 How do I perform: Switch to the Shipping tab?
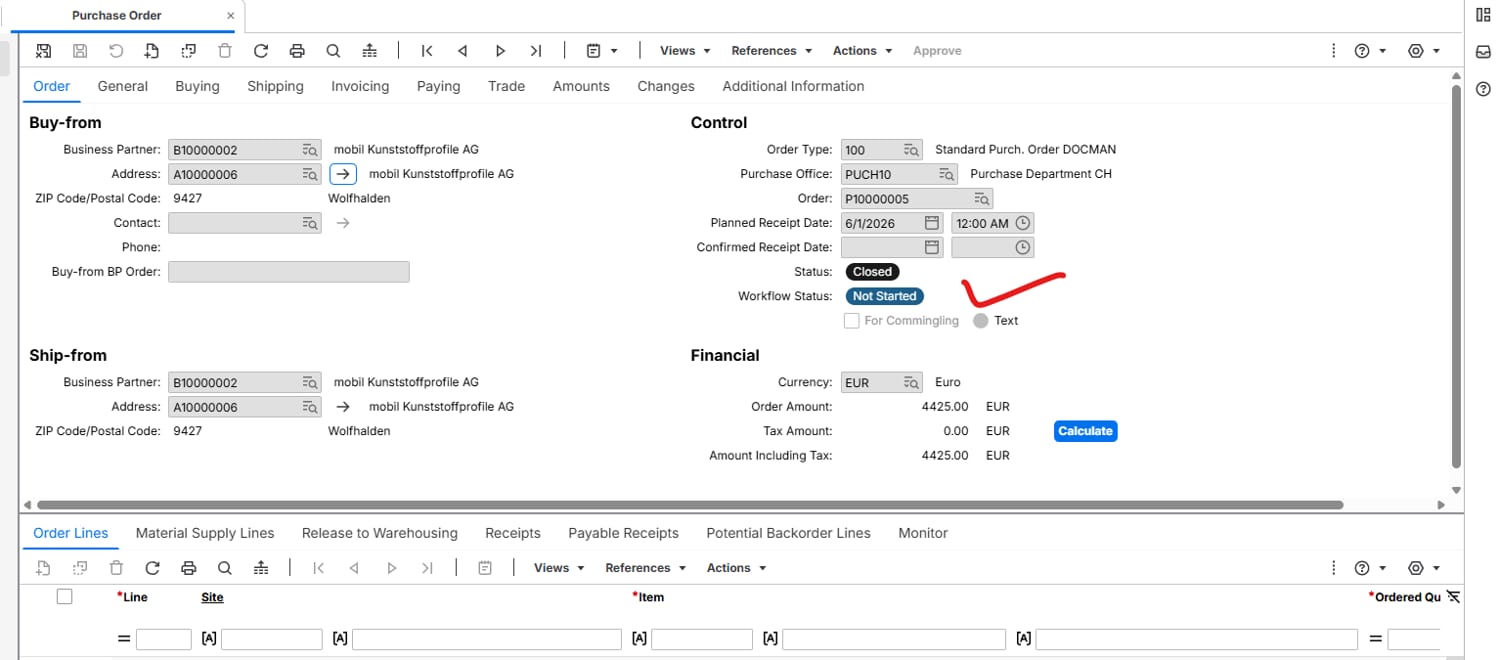(275, 86)
